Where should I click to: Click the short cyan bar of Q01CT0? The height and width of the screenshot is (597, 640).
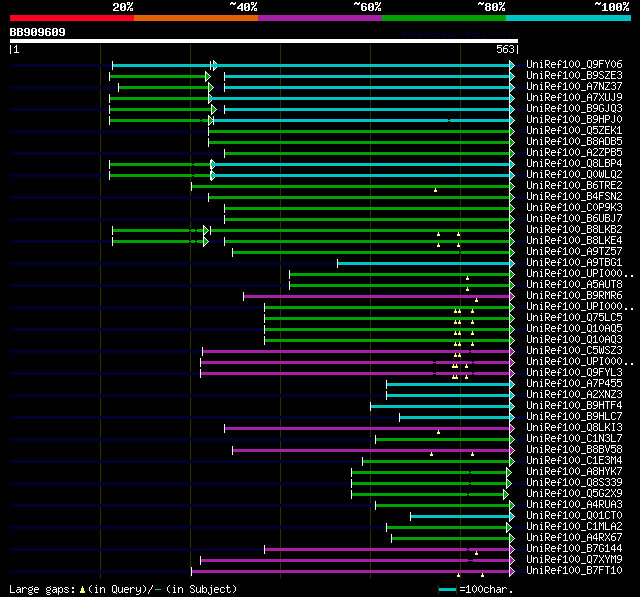point(460,517)
